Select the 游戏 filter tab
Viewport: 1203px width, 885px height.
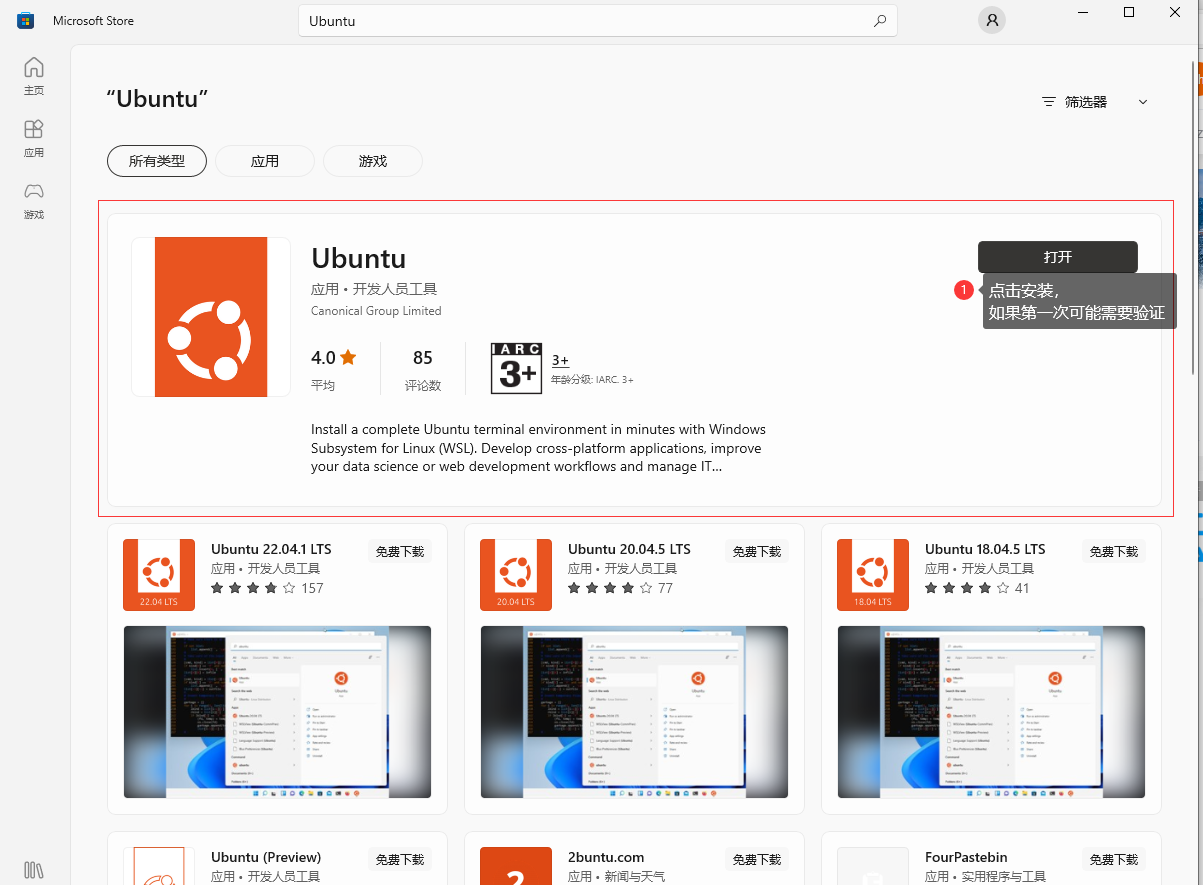pyautogui.click(x=373, y=161)
